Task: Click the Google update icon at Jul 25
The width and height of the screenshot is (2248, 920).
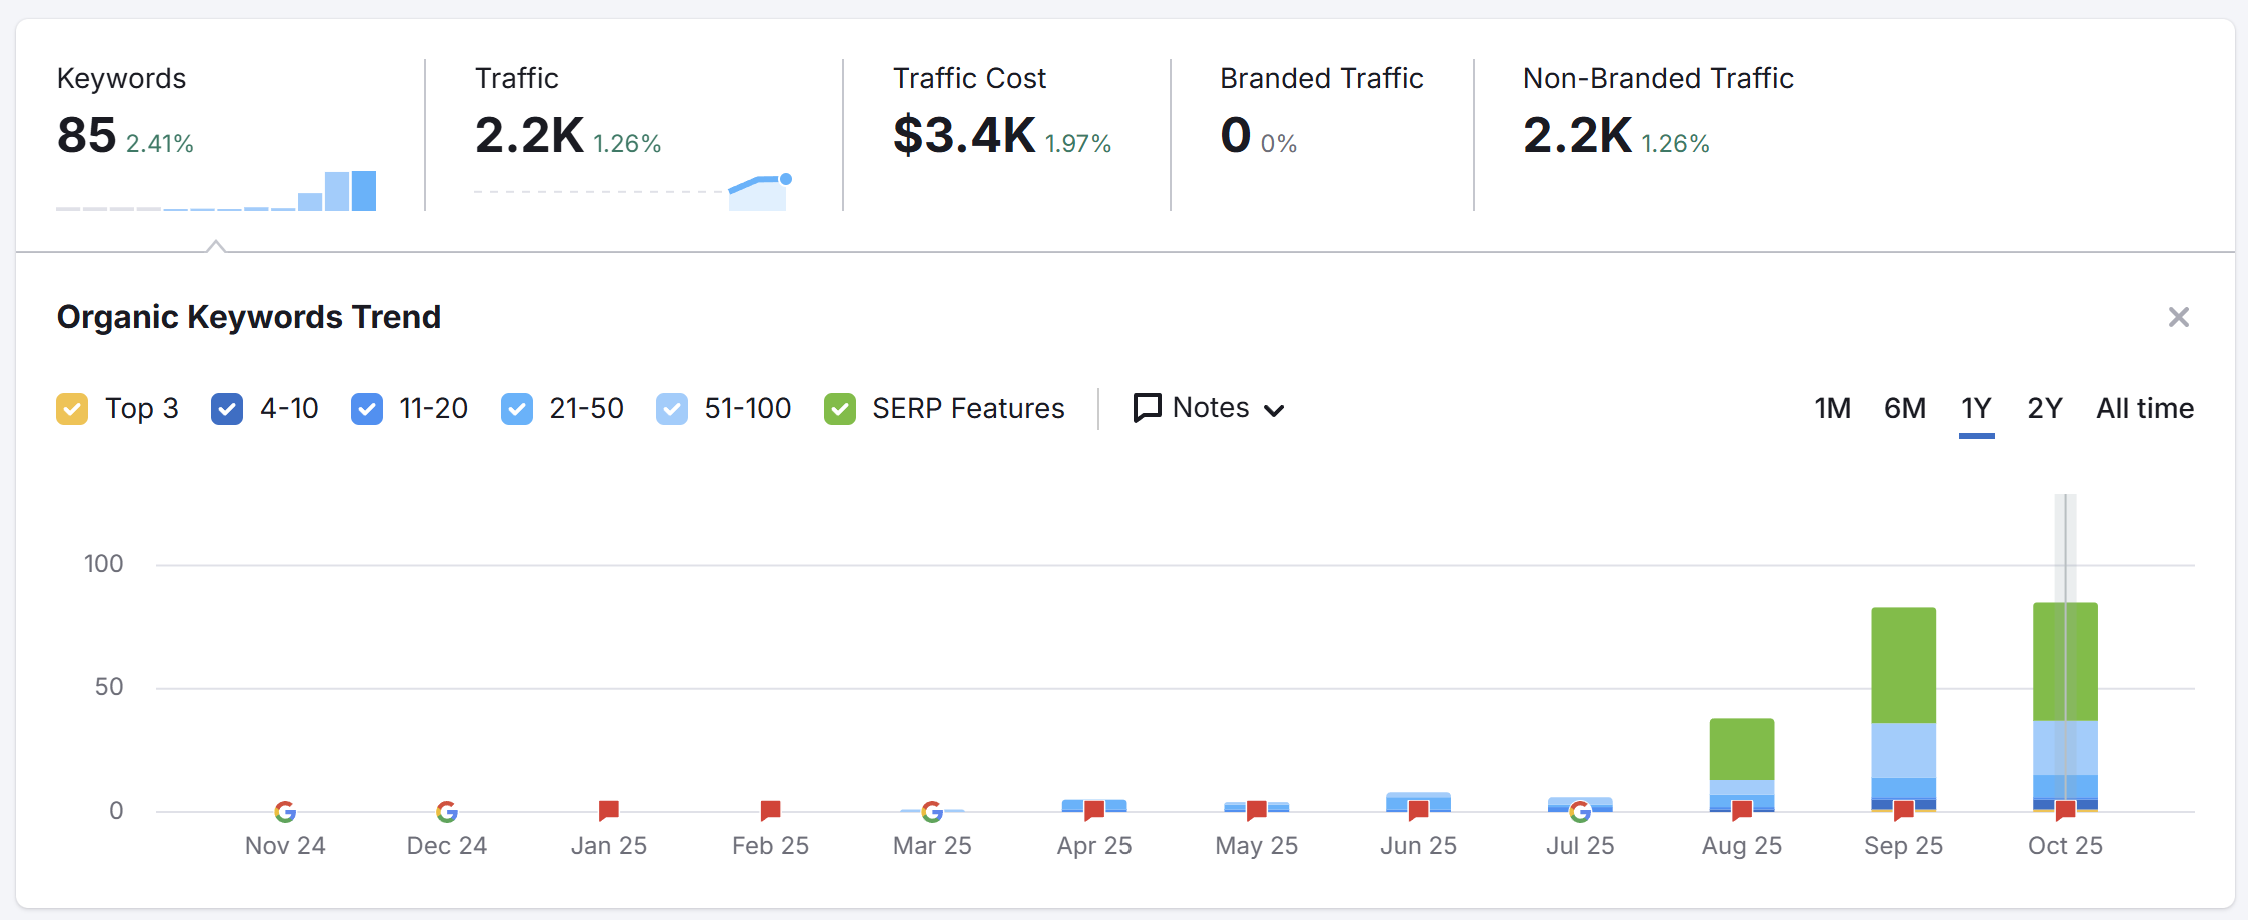Action: tap(1580, 811)
